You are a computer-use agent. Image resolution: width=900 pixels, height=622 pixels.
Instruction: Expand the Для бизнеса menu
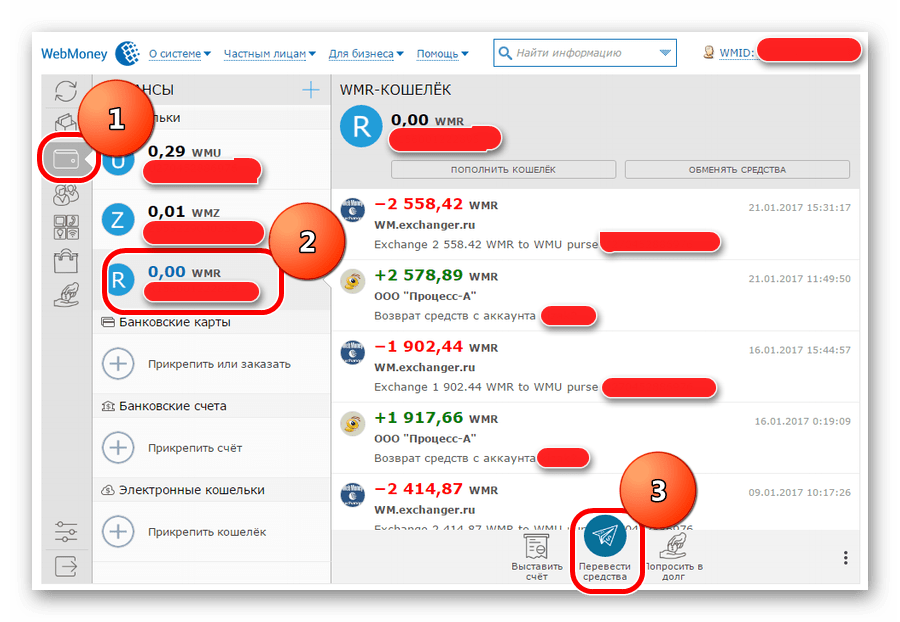tap(366, 53)
